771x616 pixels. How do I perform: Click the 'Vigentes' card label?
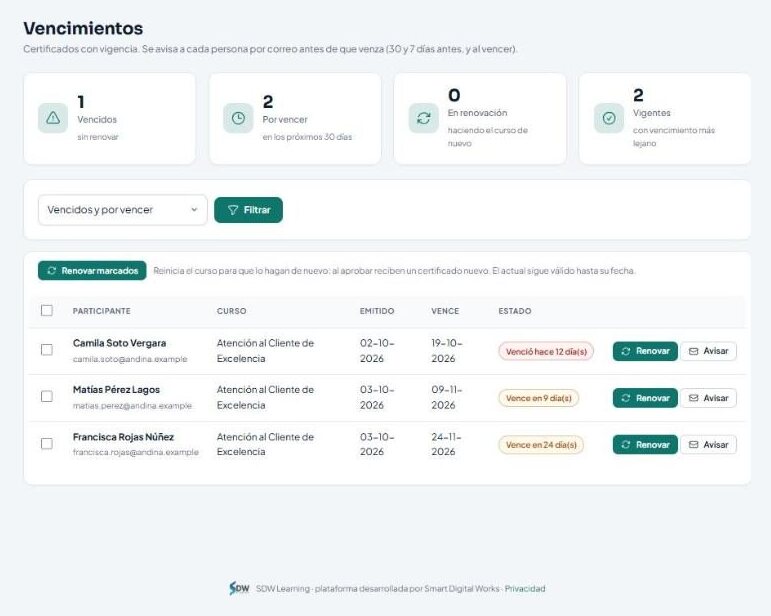tap(652, 113)
